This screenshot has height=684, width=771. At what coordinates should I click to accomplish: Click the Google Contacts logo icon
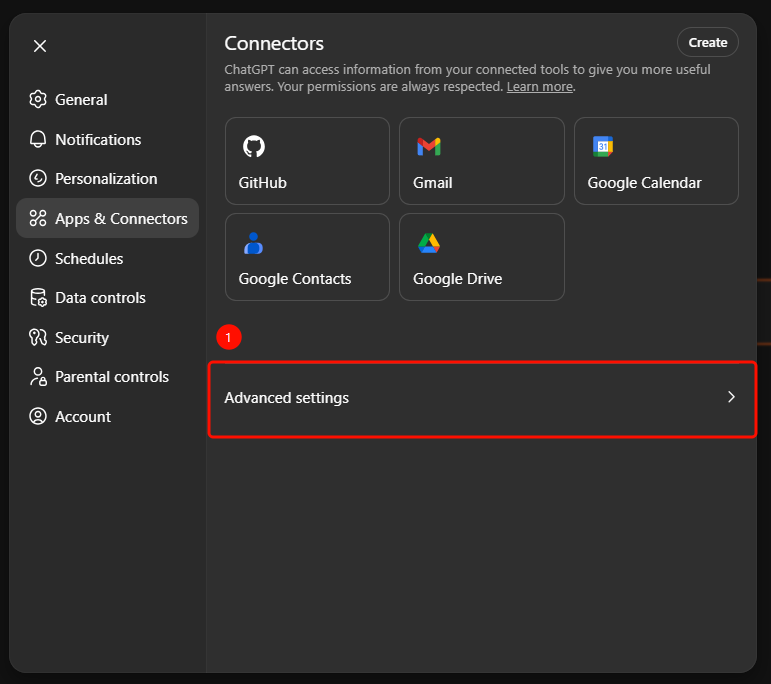tap(253, 243)
